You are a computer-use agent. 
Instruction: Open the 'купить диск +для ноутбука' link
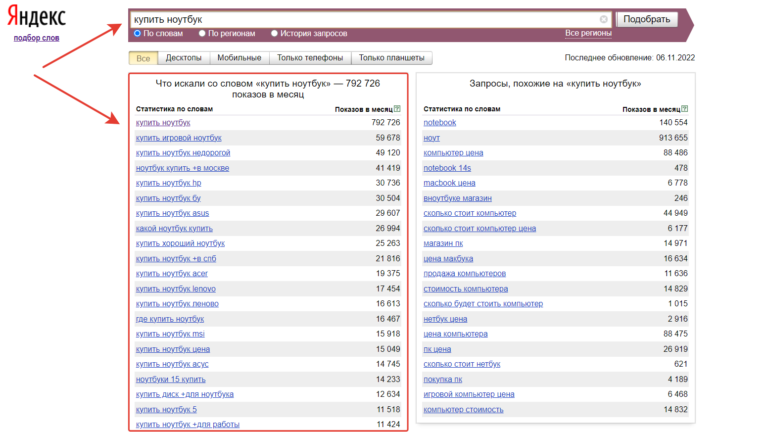(x=185, y=394)
